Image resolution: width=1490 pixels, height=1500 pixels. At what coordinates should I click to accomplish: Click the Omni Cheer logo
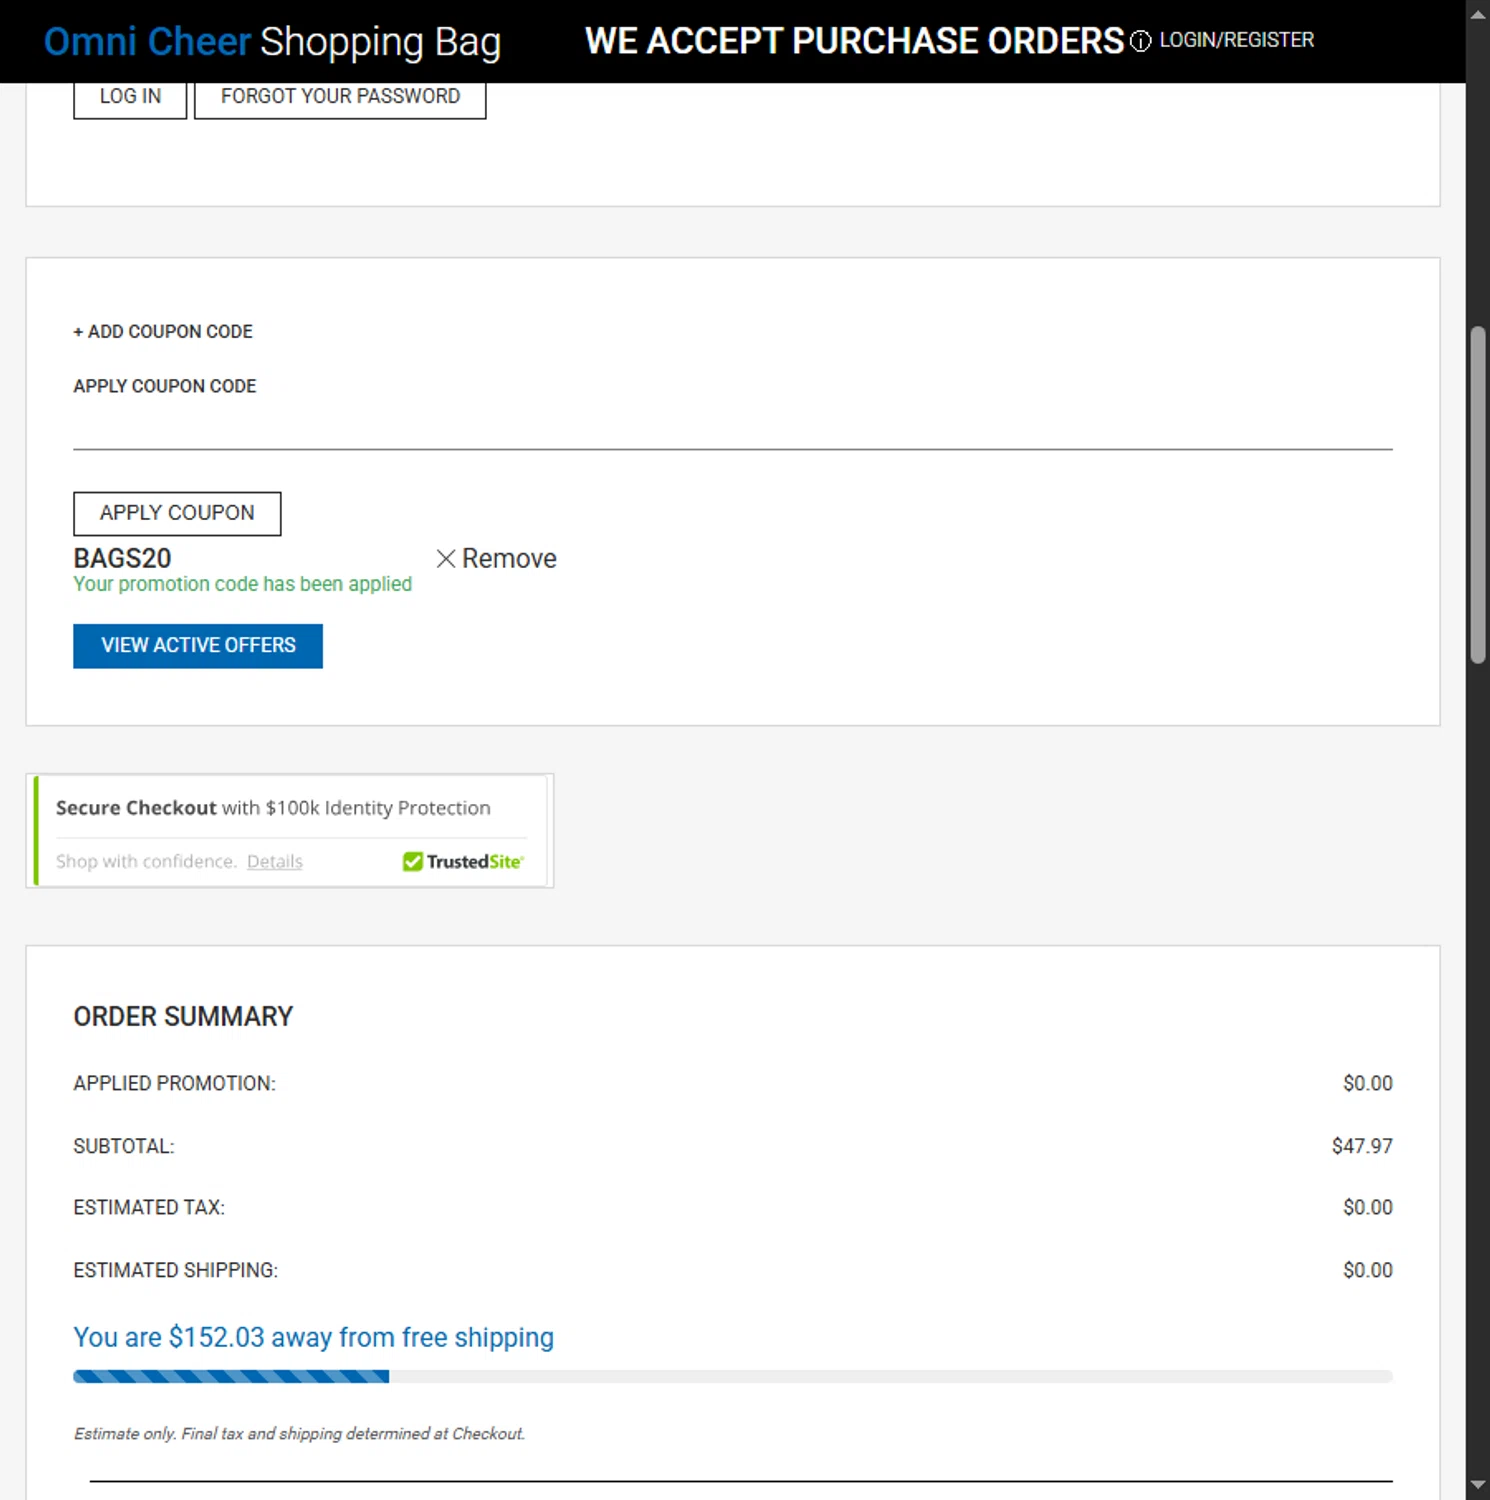coord(147,42)
